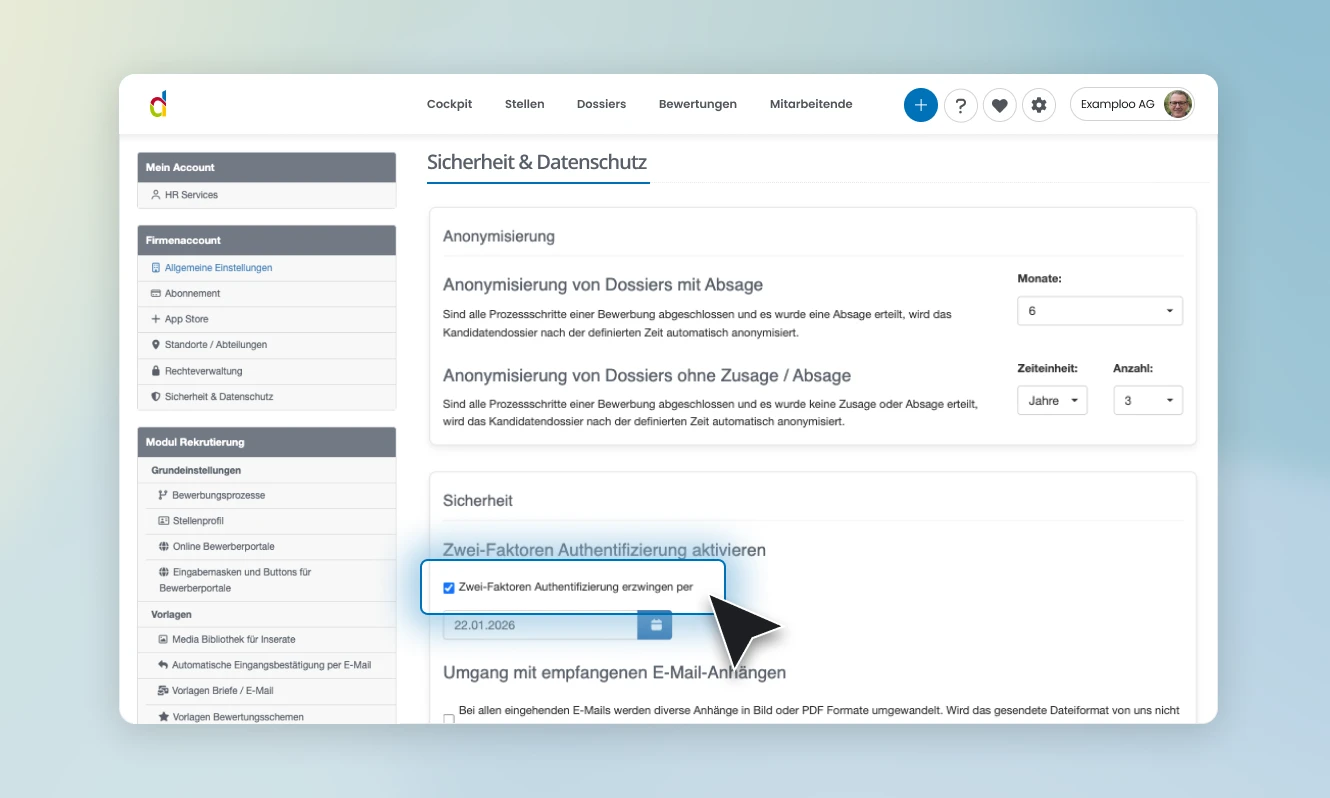Click the document icon beside Allgemeine Einstellungen
The height and width of the screenshot is (798, 1330).
click(156, 268)
